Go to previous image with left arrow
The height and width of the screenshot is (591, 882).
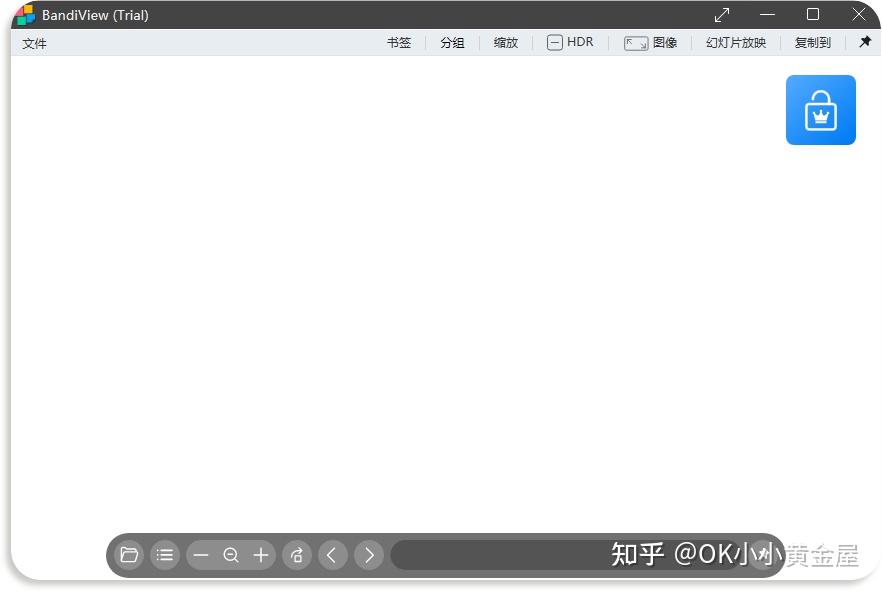(x=332, y=555)
